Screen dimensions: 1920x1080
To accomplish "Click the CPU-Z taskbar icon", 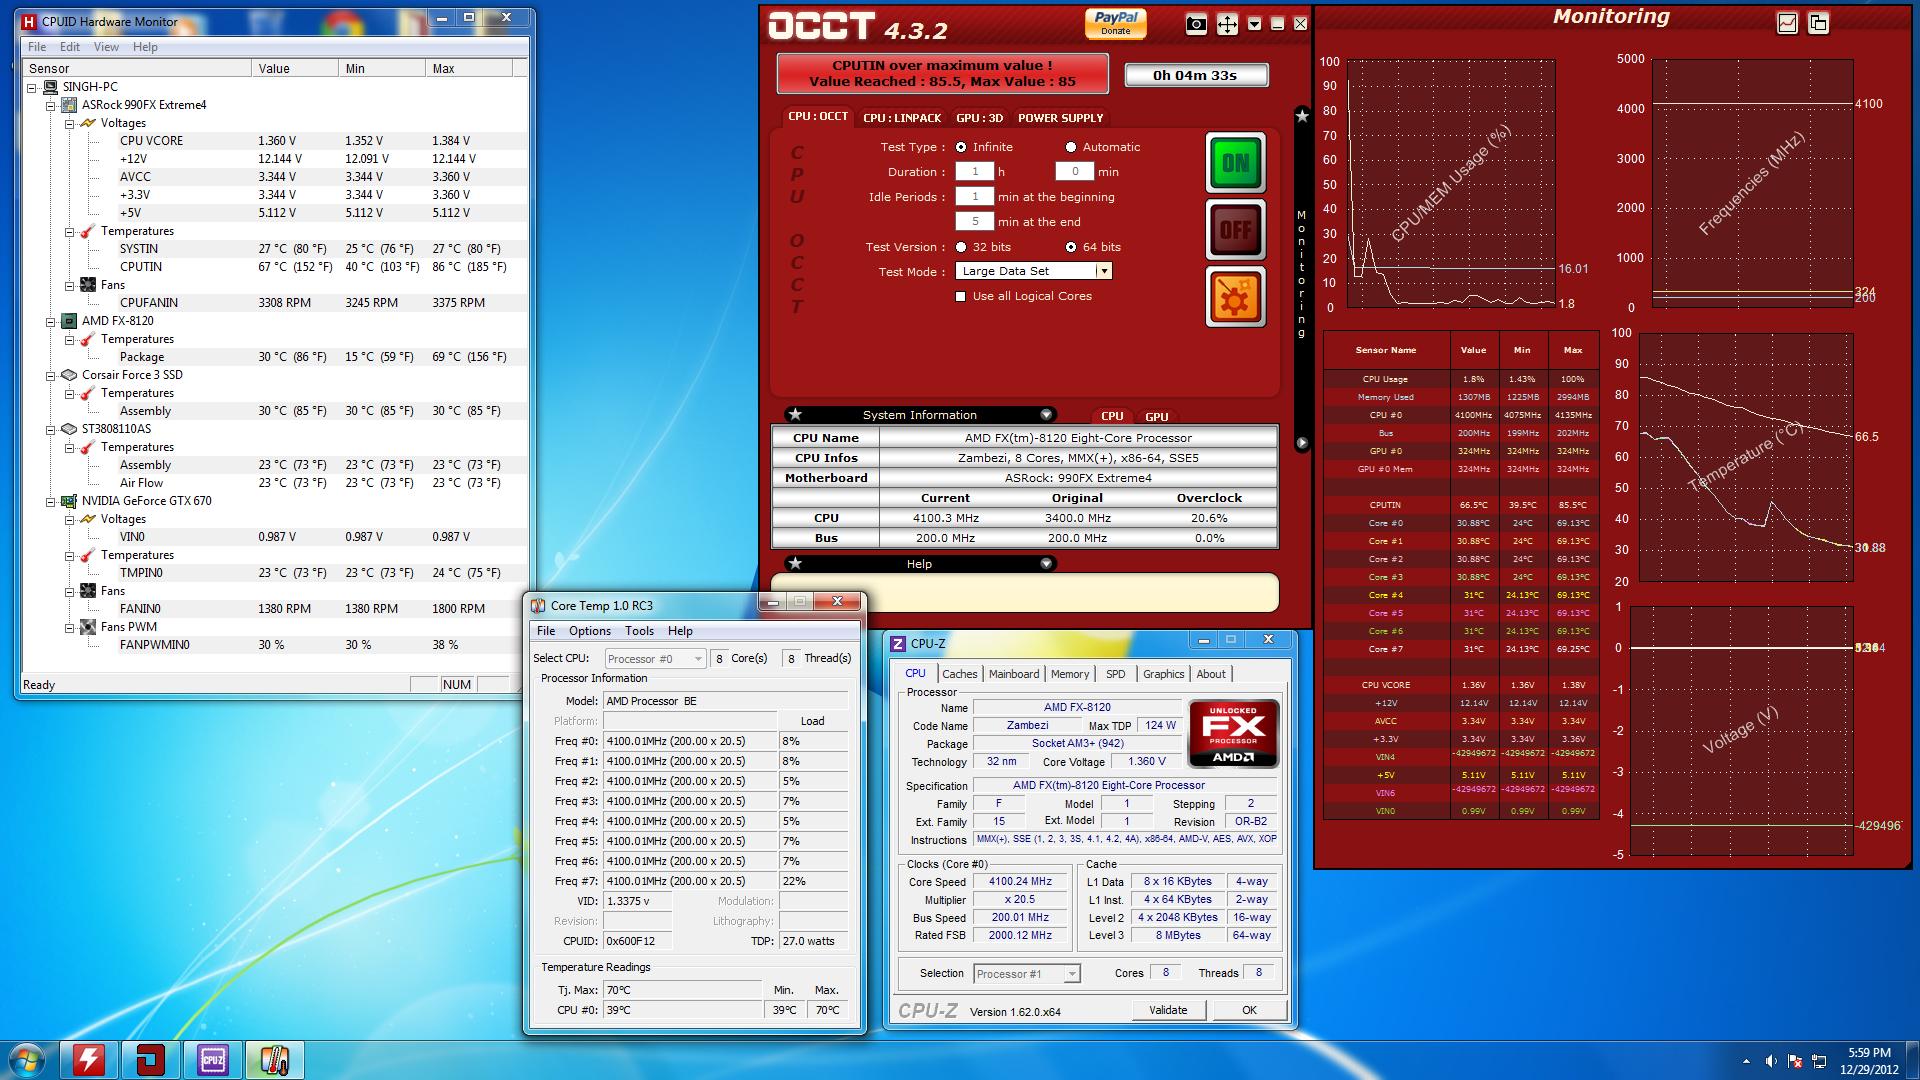I will (212, 1060).
